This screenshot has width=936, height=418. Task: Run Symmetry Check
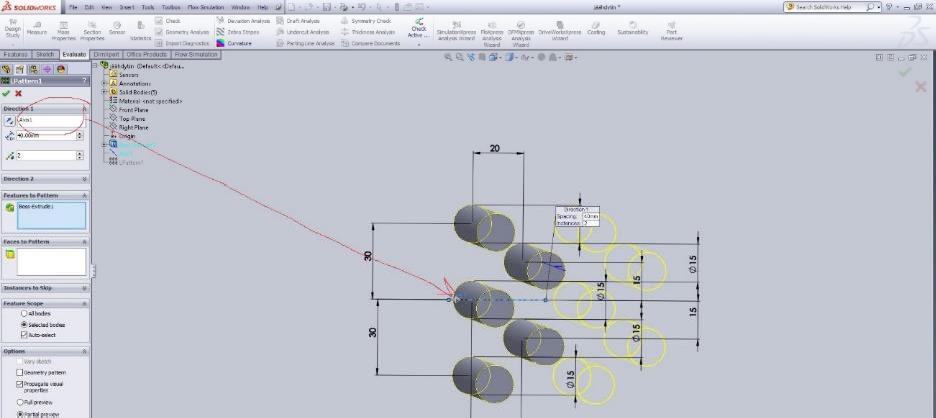tap(366, 20)
